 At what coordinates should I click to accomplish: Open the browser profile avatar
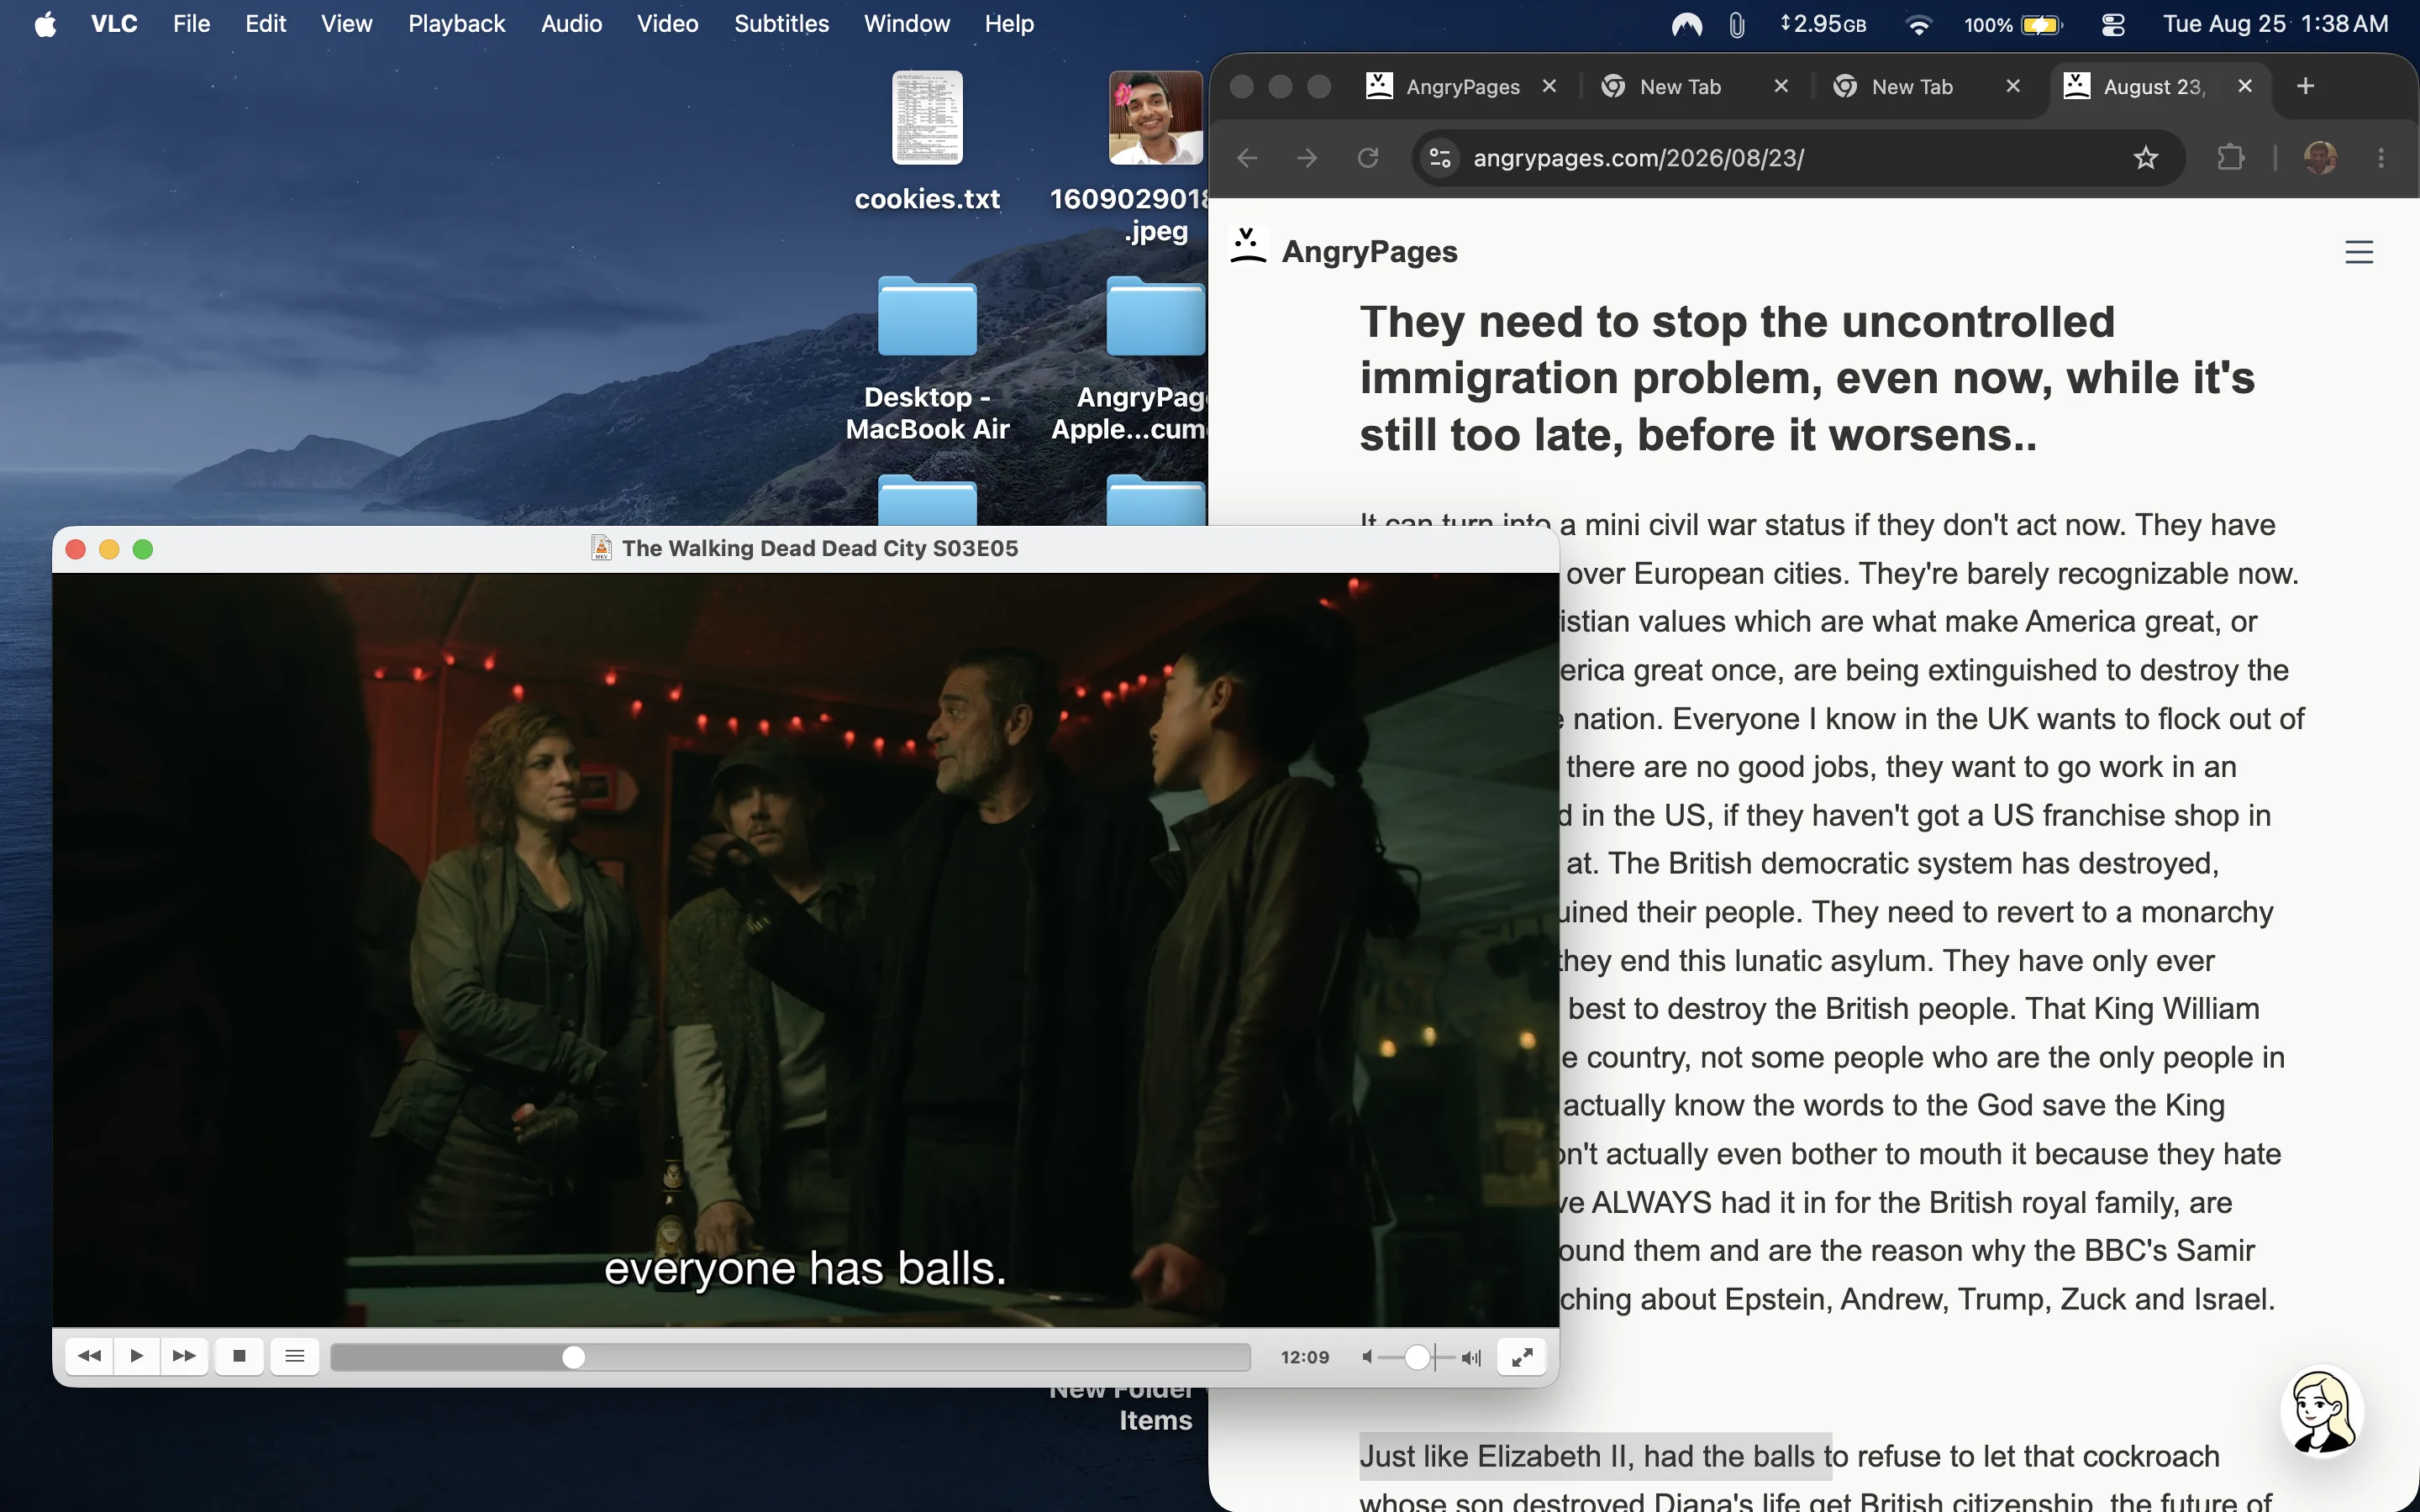coord(2320,158)
